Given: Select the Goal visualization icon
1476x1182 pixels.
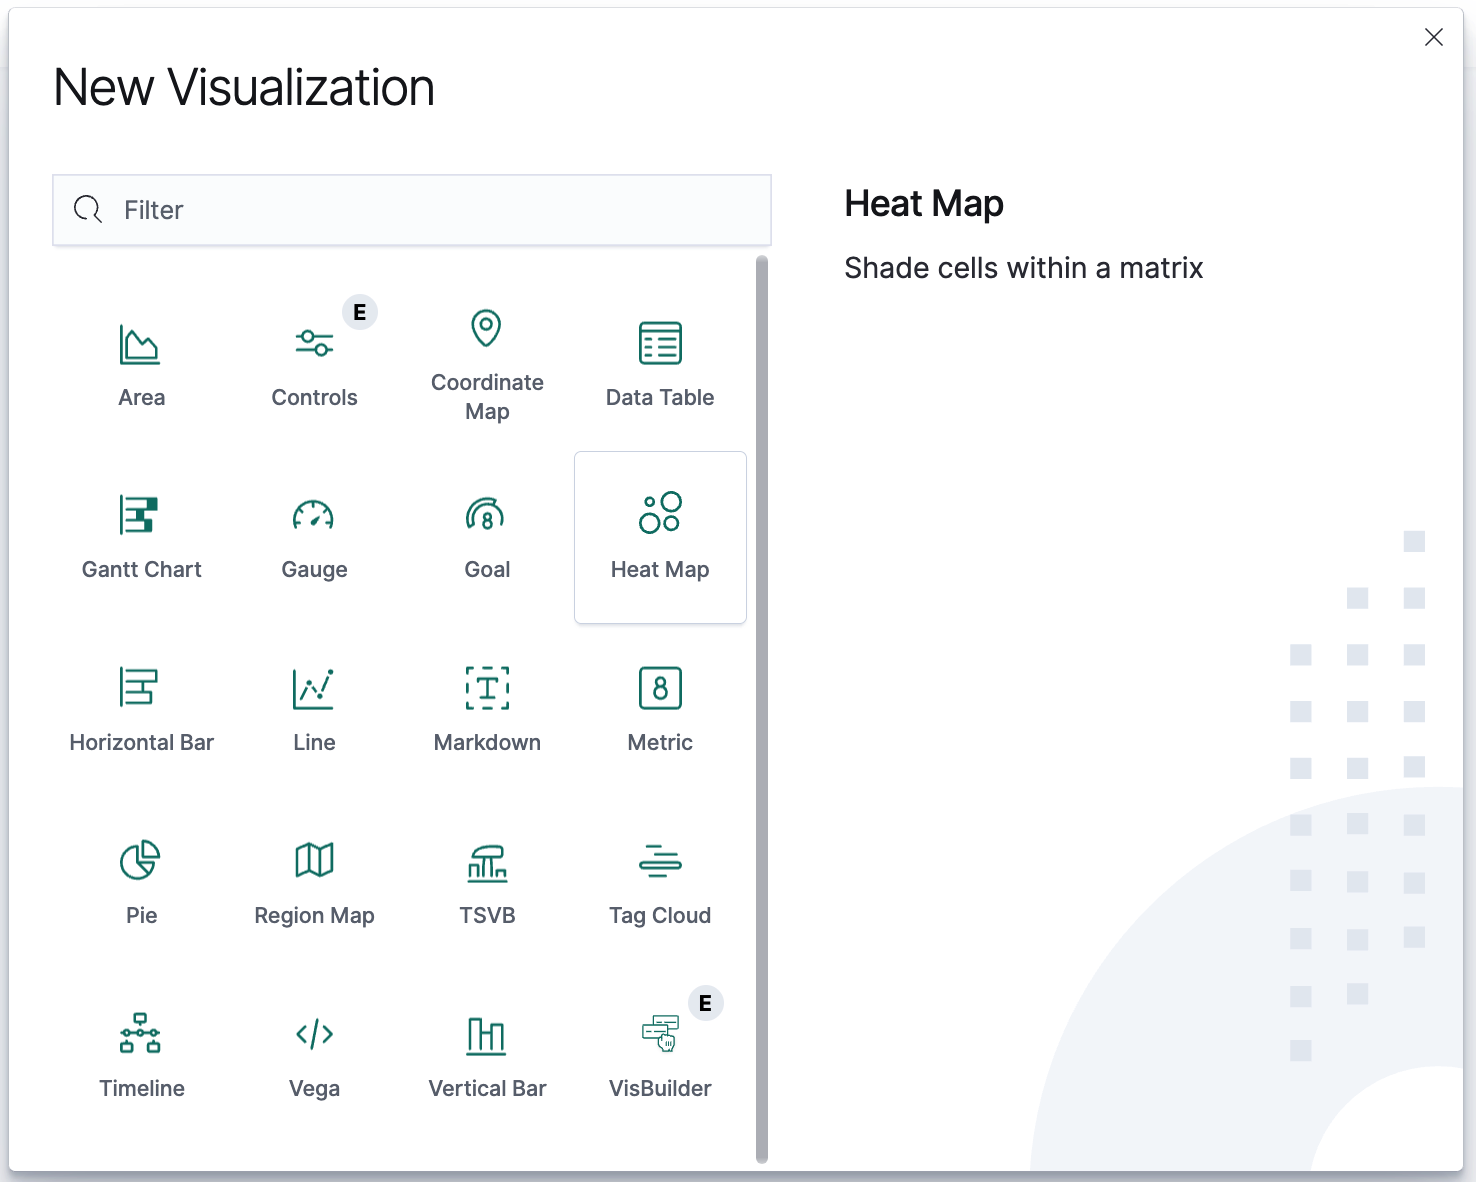Looking at the screenshot, I should [486, 516].
